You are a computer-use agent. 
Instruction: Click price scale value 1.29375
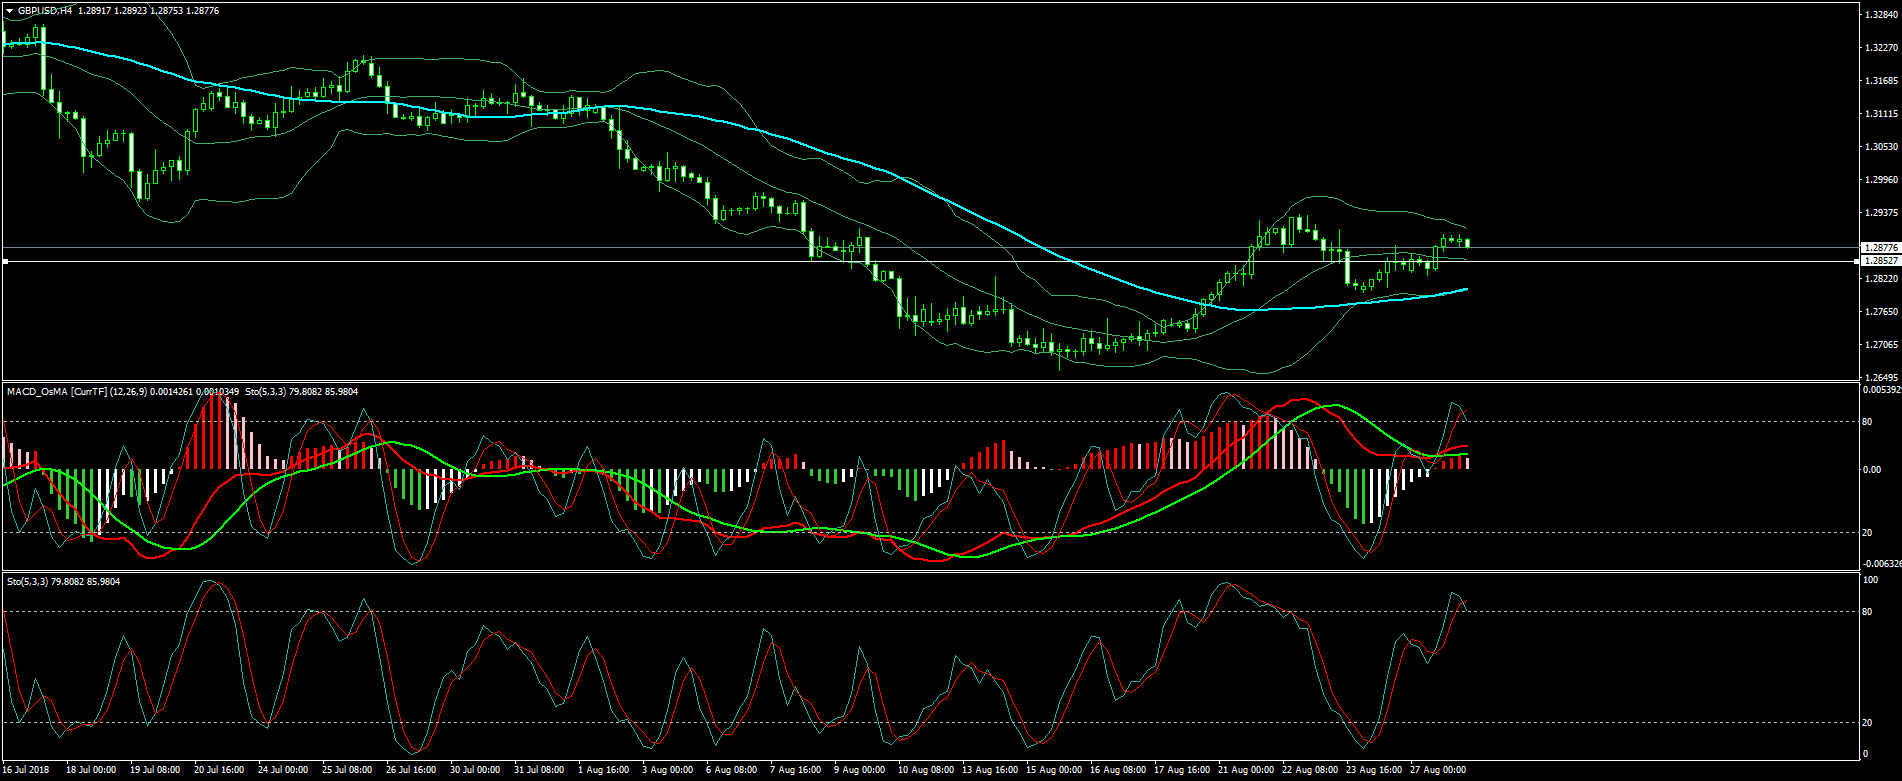click(x=1881, y=213)
